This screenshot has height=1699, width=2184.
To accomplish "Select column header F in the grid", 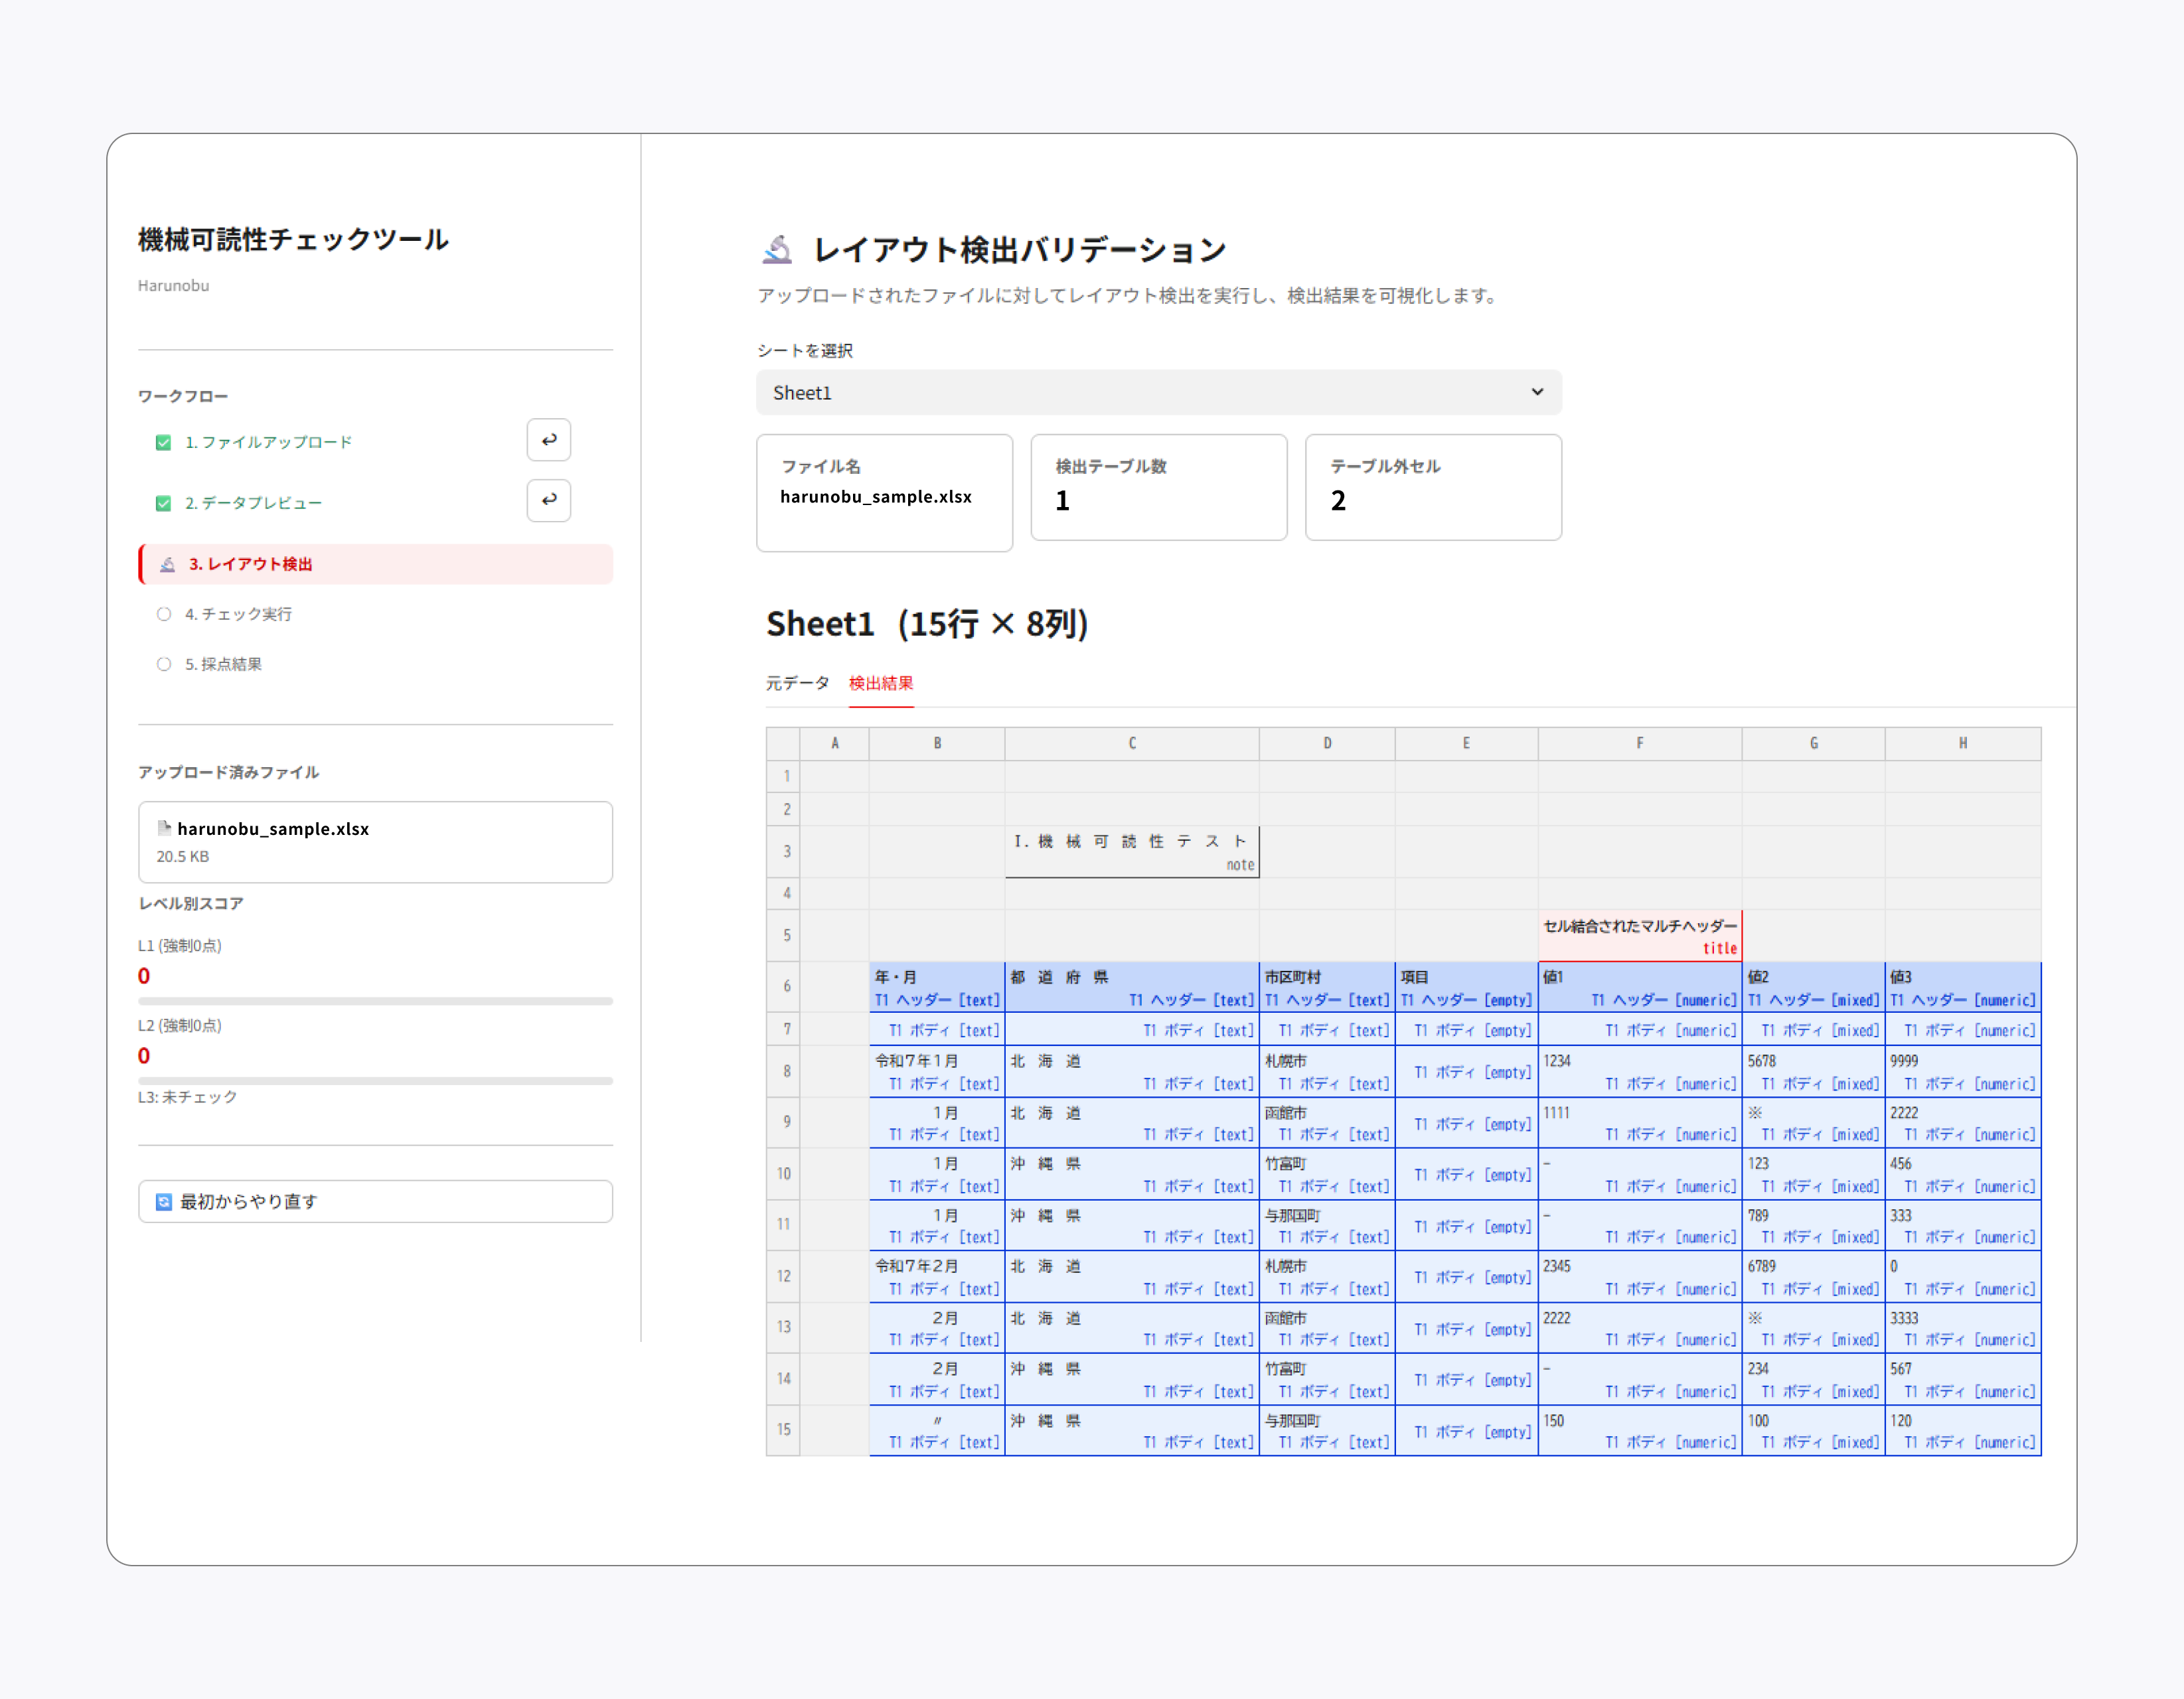I will [1639, 743].
